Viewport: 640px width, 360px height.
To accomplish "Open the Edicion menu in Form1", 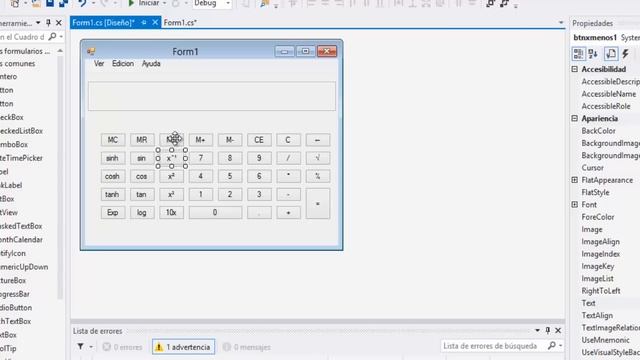I will click(123, 64).
